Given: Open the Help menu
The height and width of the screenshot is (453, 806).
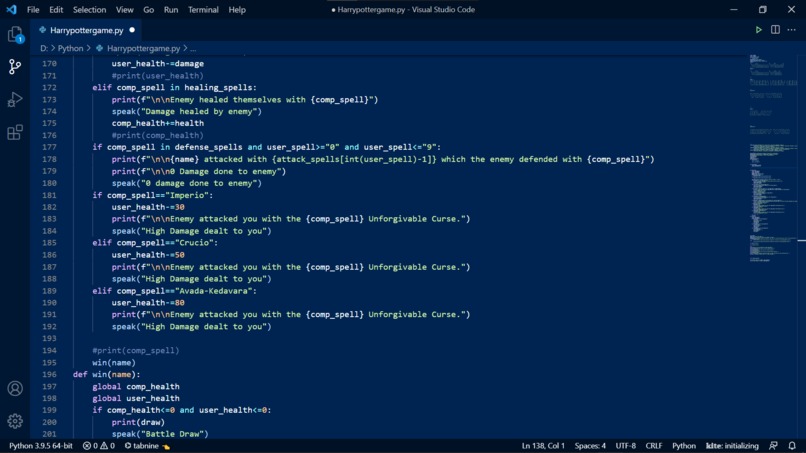Looking at the screenshot, I should (237, 10).
